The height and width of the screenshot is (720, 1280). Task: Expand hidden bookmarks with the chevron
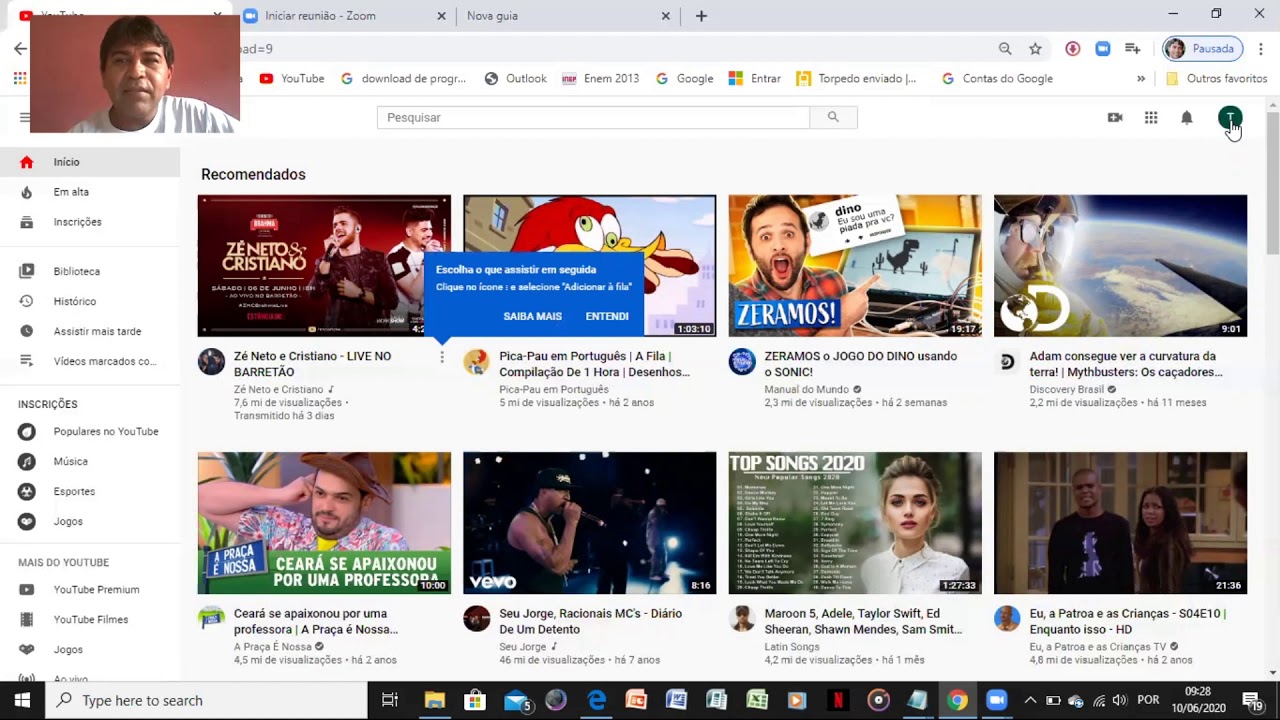(x=1141, y=78)
